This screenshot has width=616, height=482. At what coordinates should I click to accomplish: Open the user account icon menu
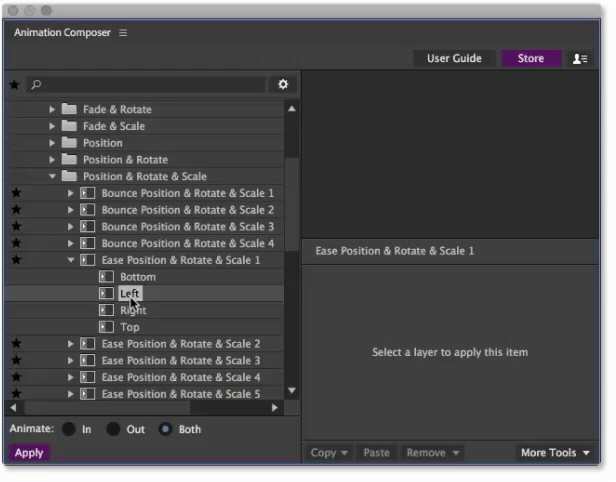[580, 59]
